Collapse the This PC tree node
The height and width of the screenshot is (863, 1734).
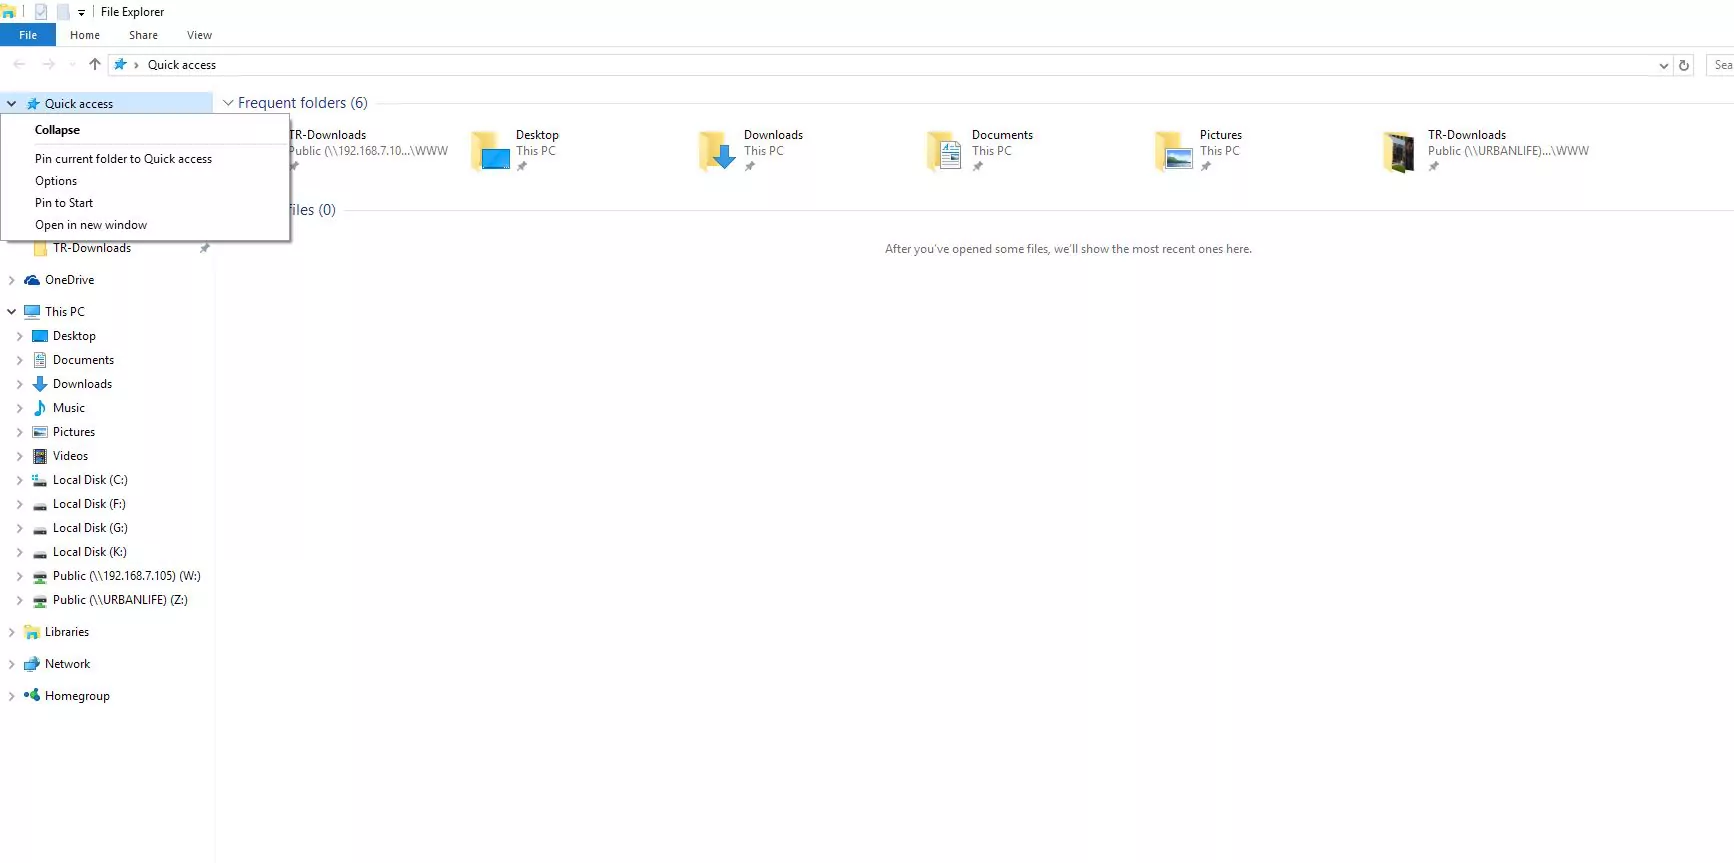click(12, 312)
